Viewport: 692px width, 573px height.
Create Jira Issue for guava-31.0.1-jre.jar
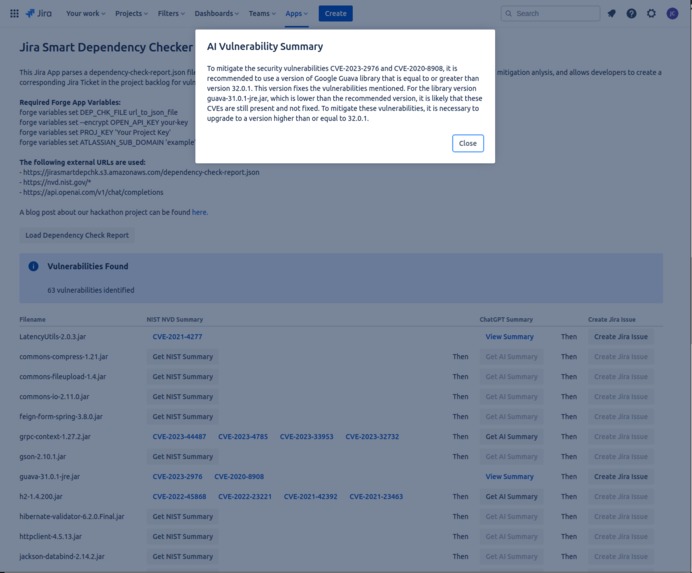tap(621, 477)
